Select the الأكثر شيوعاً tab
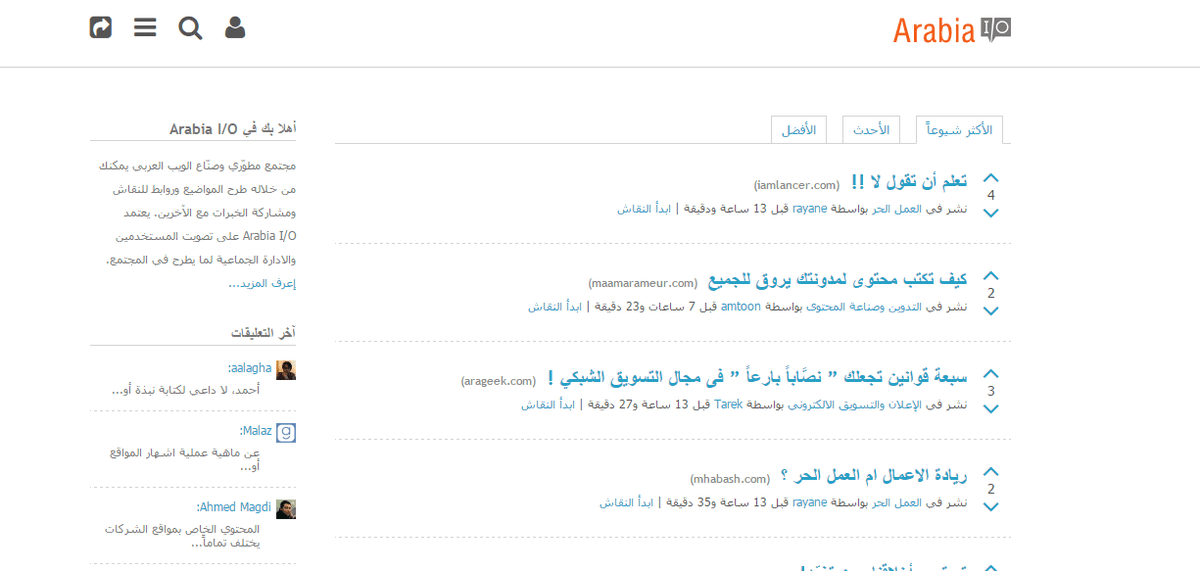The width and height of the screenshot is (1200, 571). (x=959, y=130)
